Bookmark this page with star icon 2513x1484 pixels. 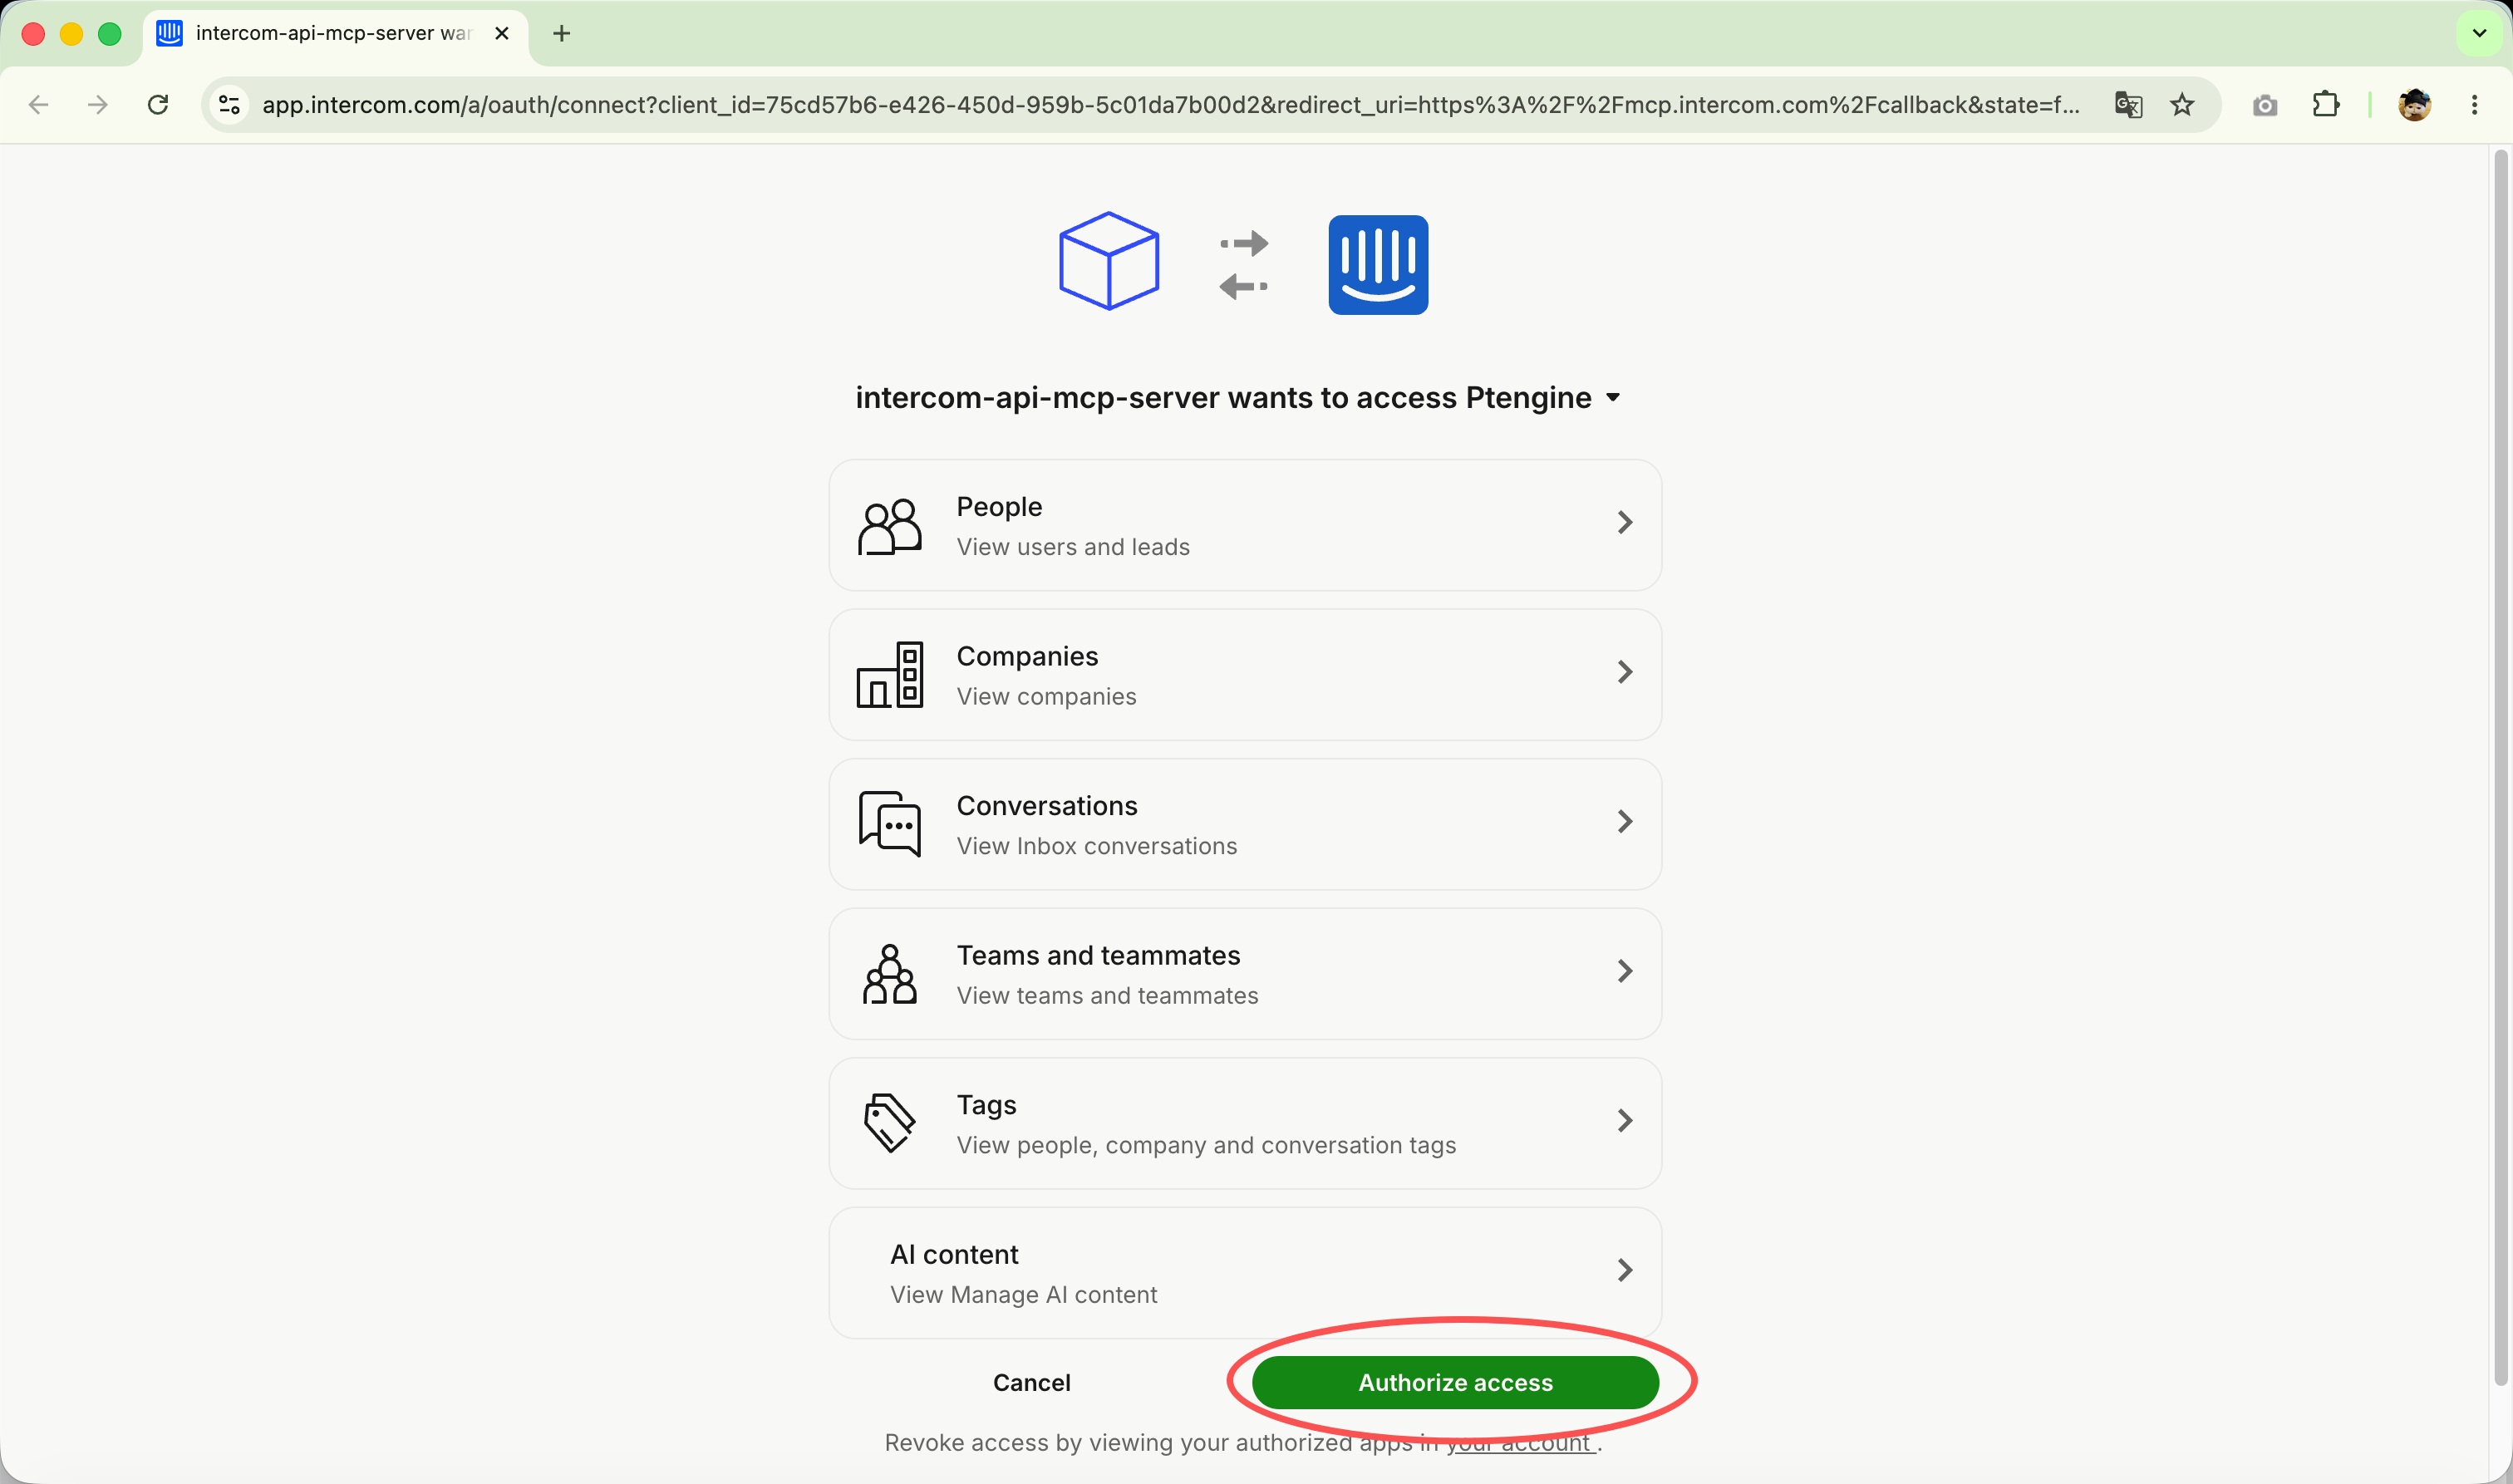2182,105
